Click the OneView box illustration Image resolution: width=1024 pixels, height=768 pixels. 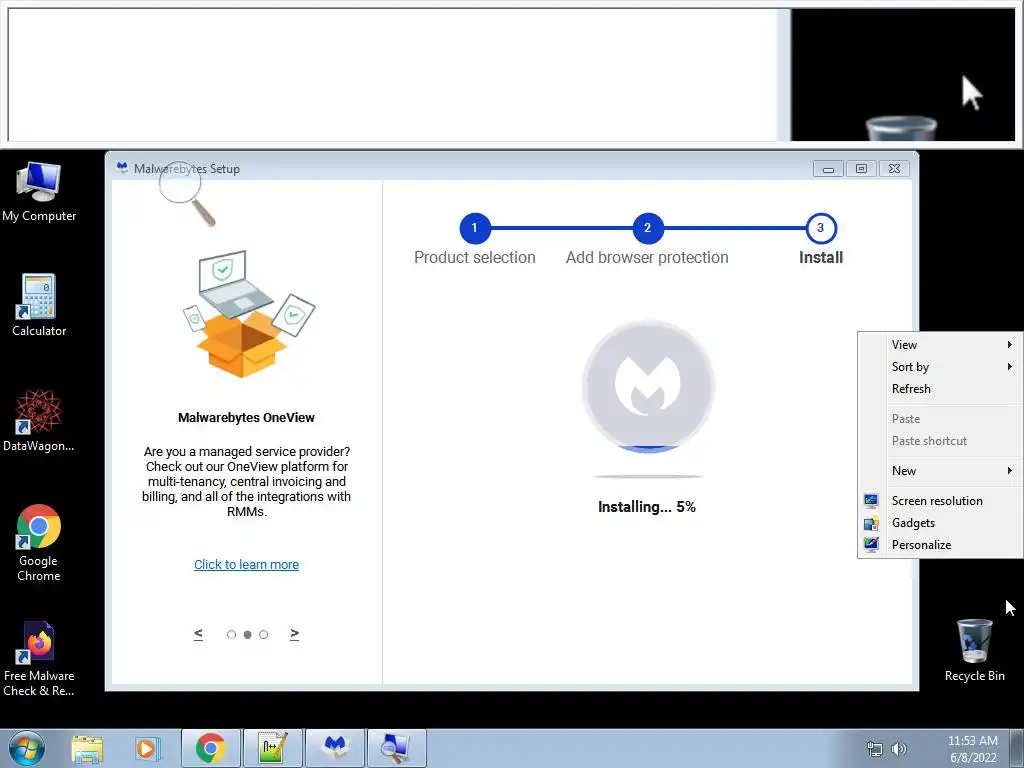click(x=248, y=314)
